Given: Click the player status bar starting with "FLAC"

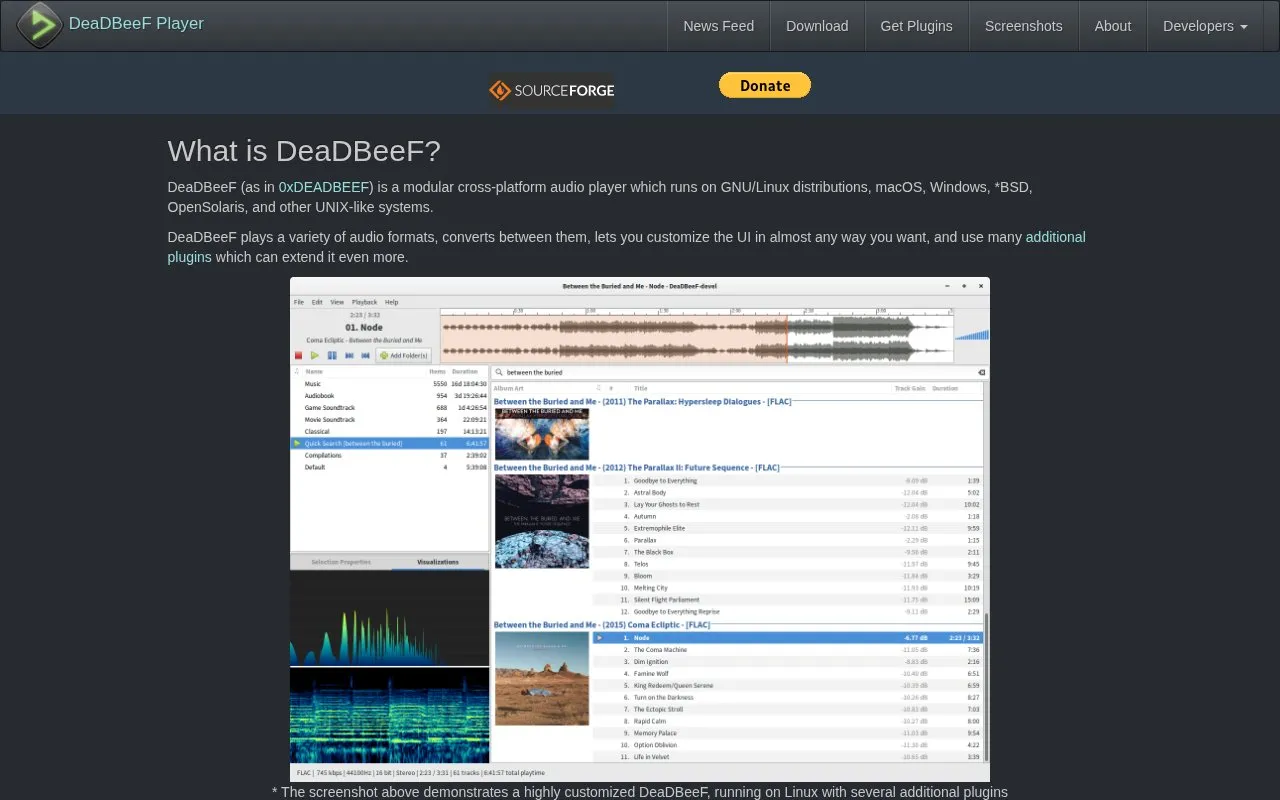Looking at the screenshot, I should point(640,773).
